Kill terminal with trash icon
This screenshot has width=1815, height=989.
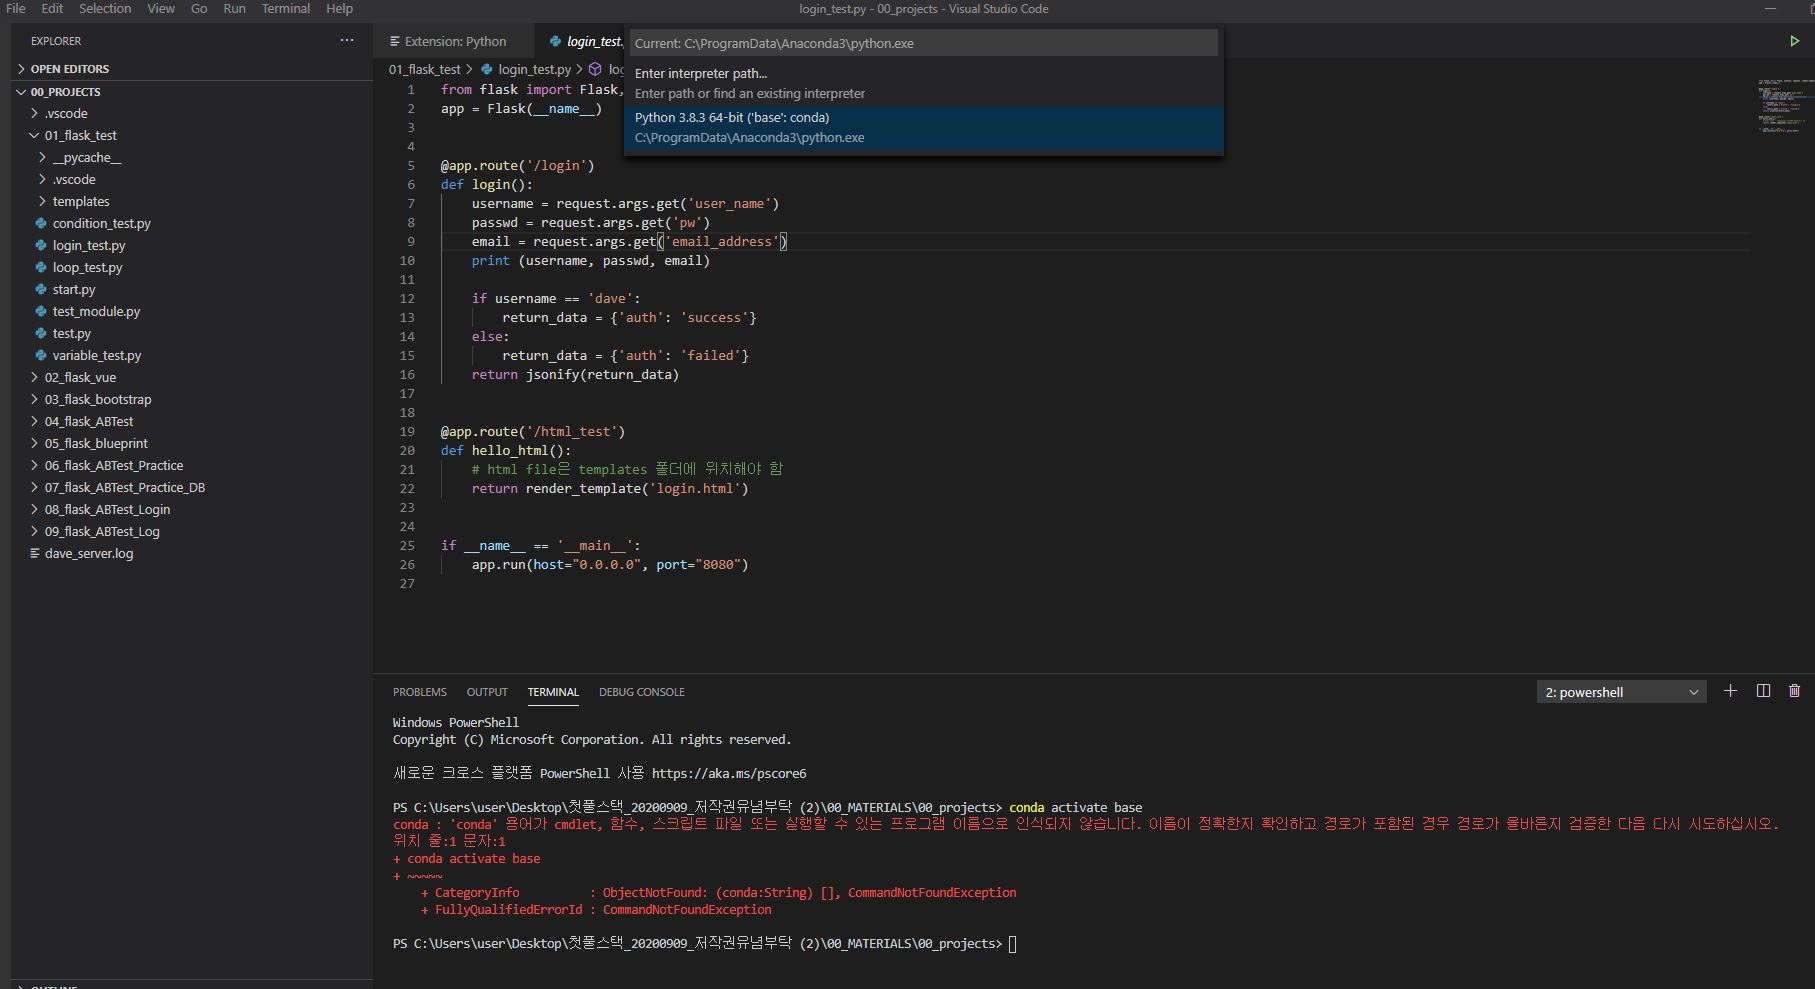1794,691
